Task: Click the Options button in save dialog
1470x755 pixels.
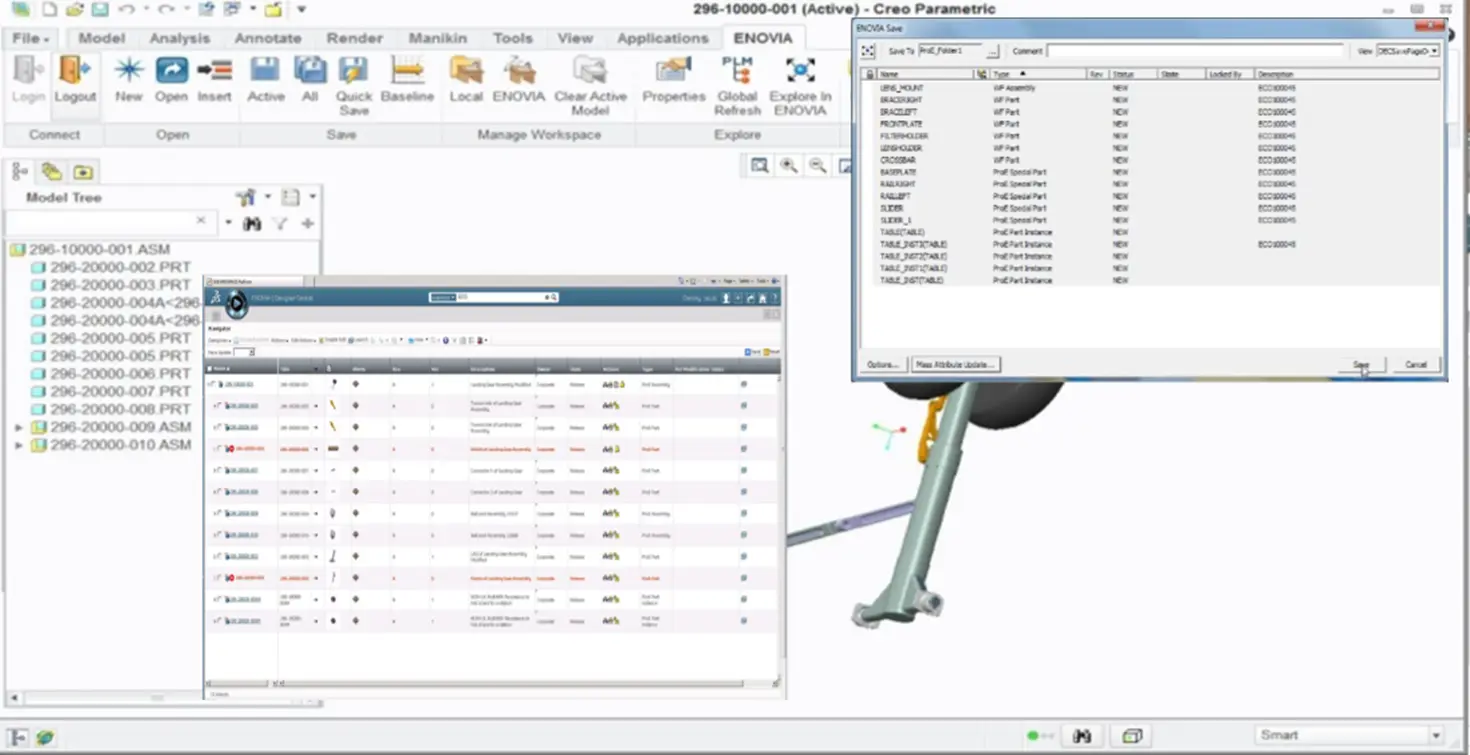Action: coord(883,364)
